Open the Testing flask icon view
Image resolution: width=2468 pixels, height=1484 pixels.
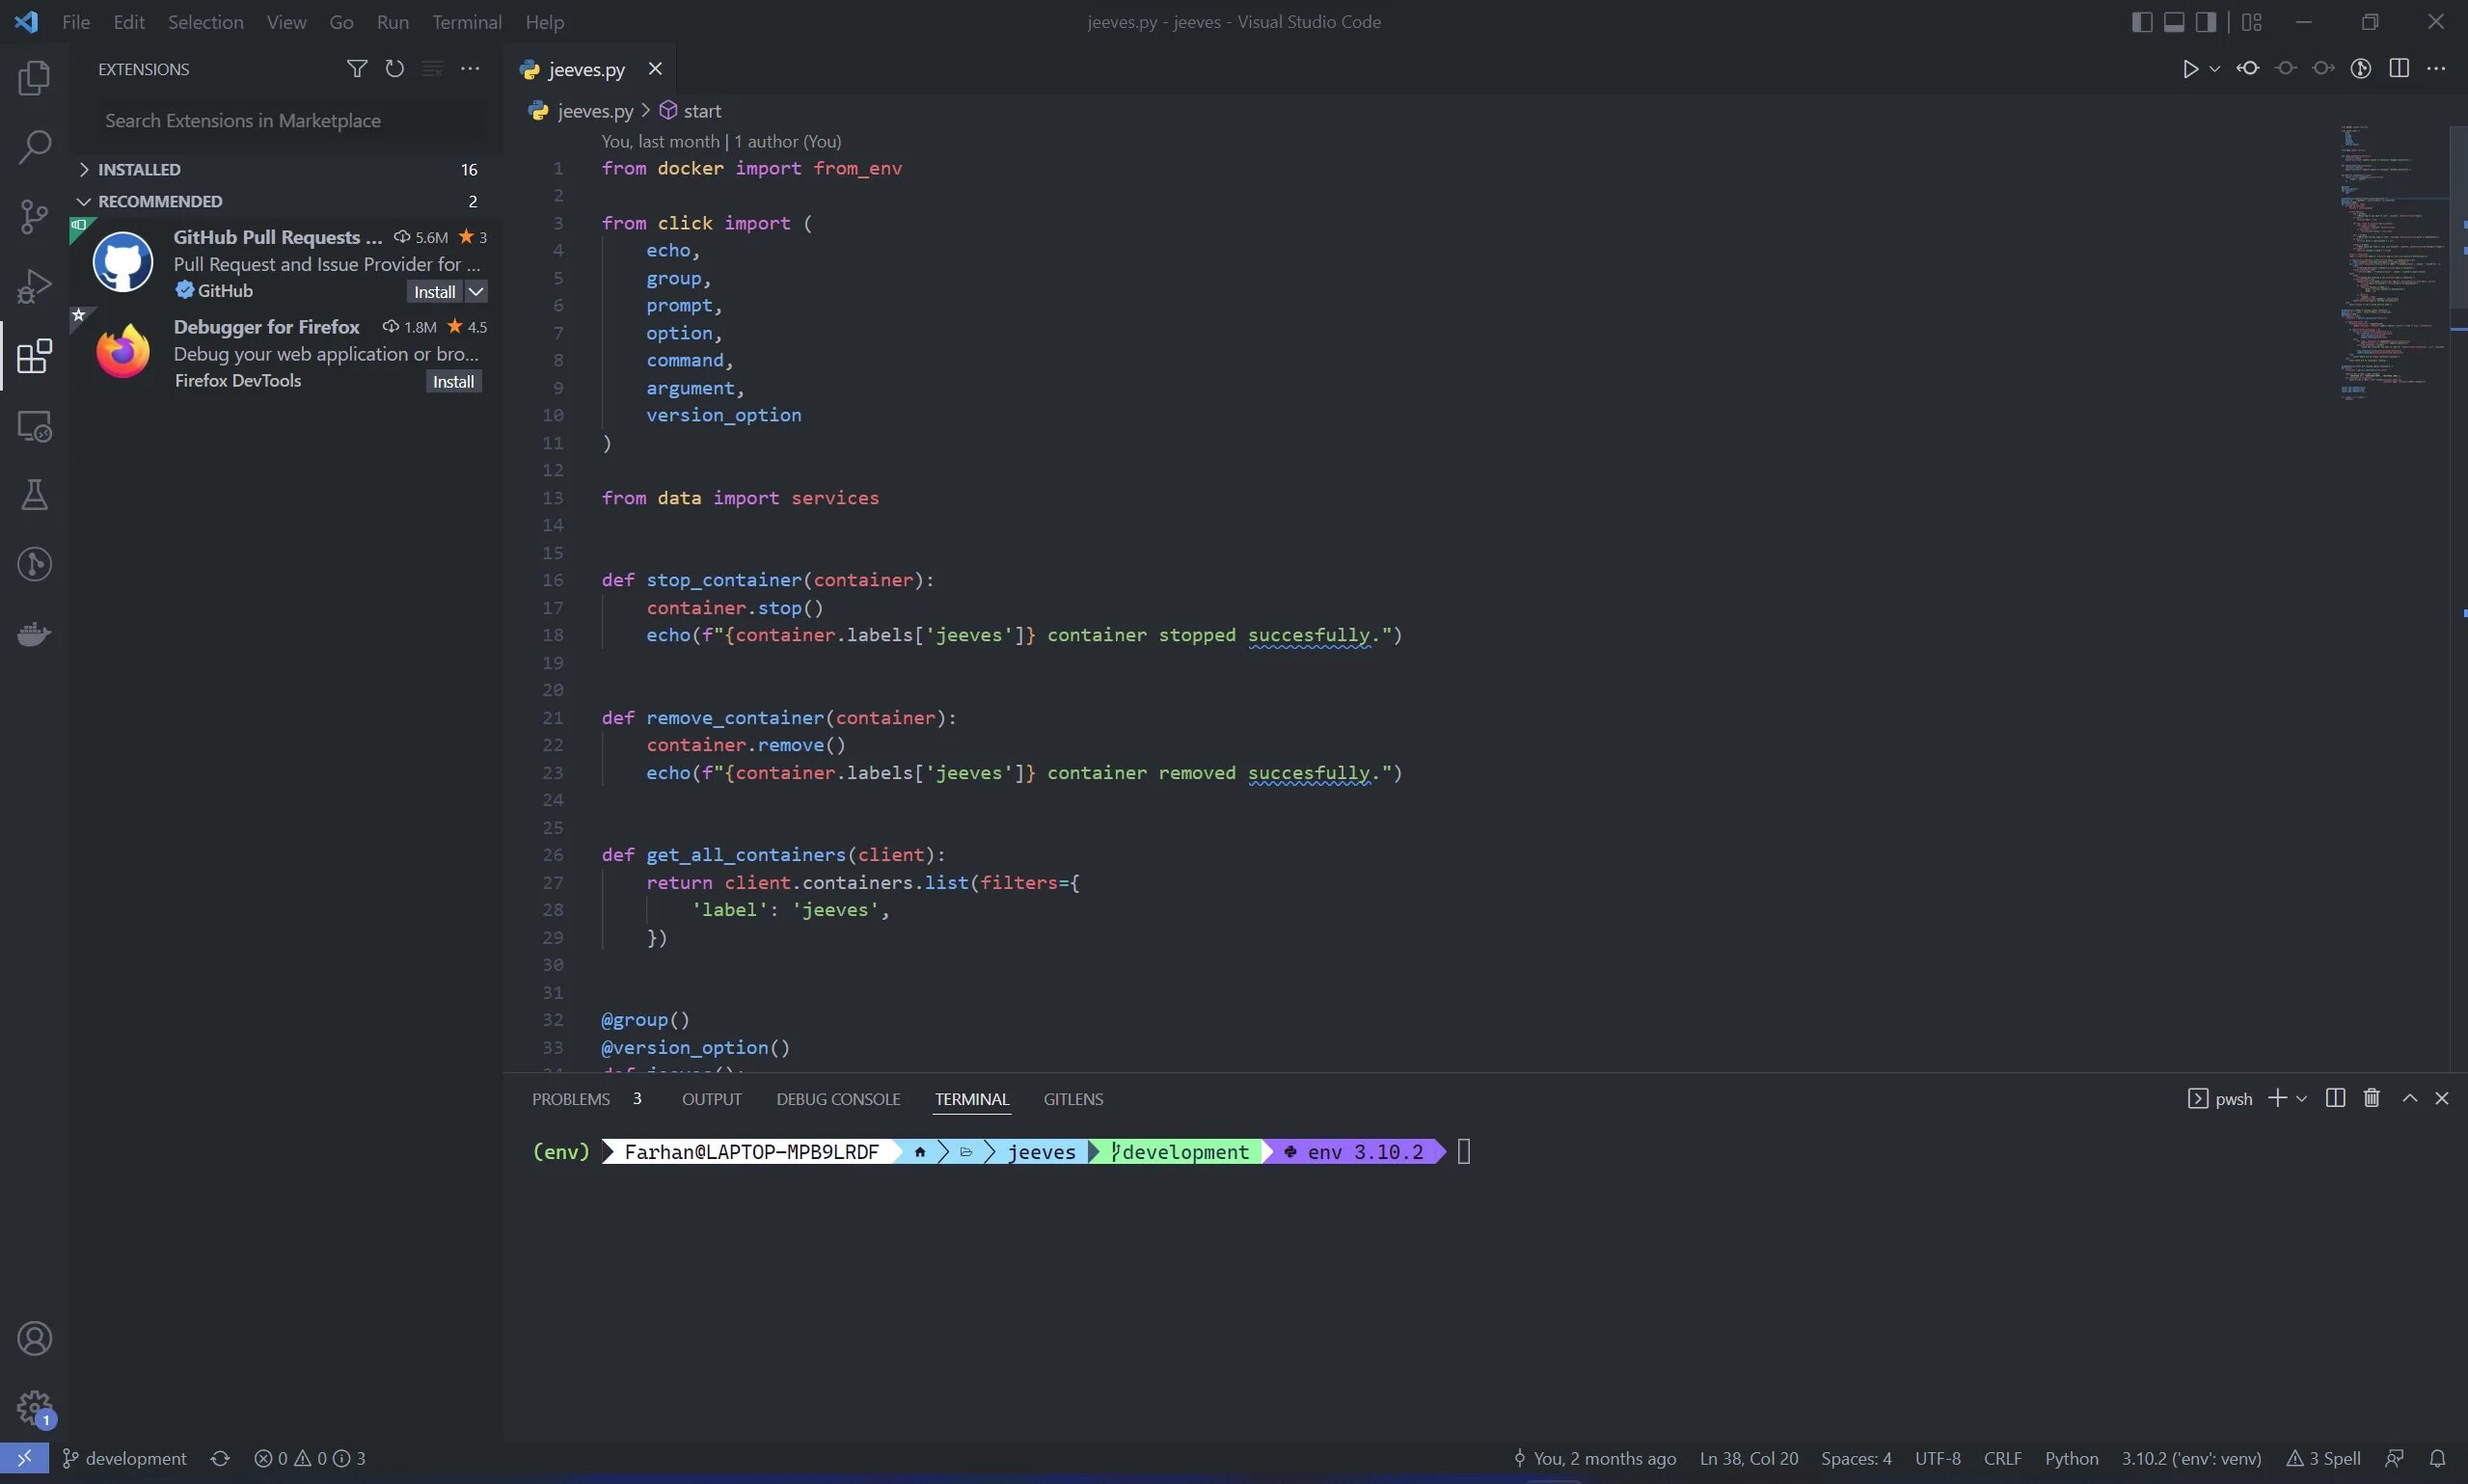[34, 495]
